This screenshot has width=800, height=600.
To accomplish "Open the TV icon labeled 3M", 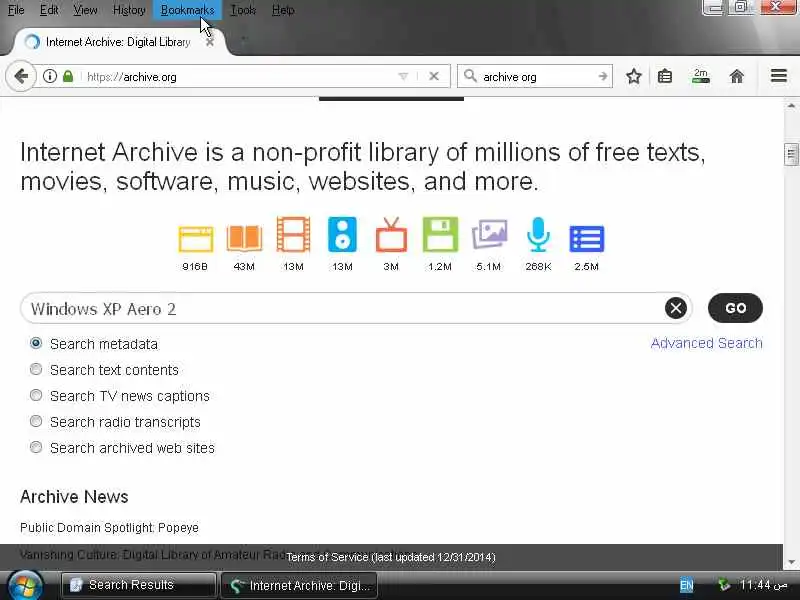I will pyautogui.click(x=391, y=235).
